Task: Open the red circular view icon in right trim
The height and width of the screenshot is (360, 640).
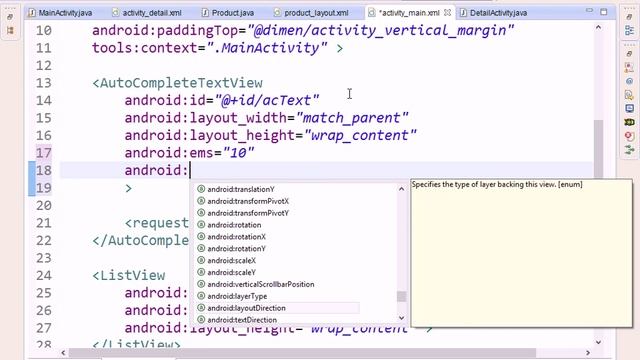Action: point(629,136)
